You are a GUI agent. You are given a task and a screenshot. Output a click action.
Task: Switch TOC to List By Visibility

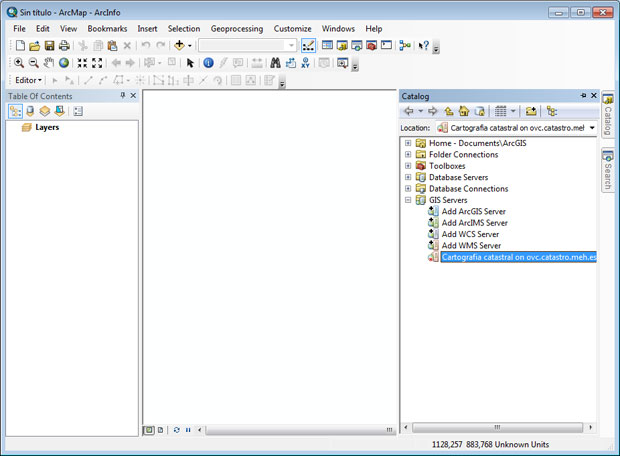click(x=45, y=112)
